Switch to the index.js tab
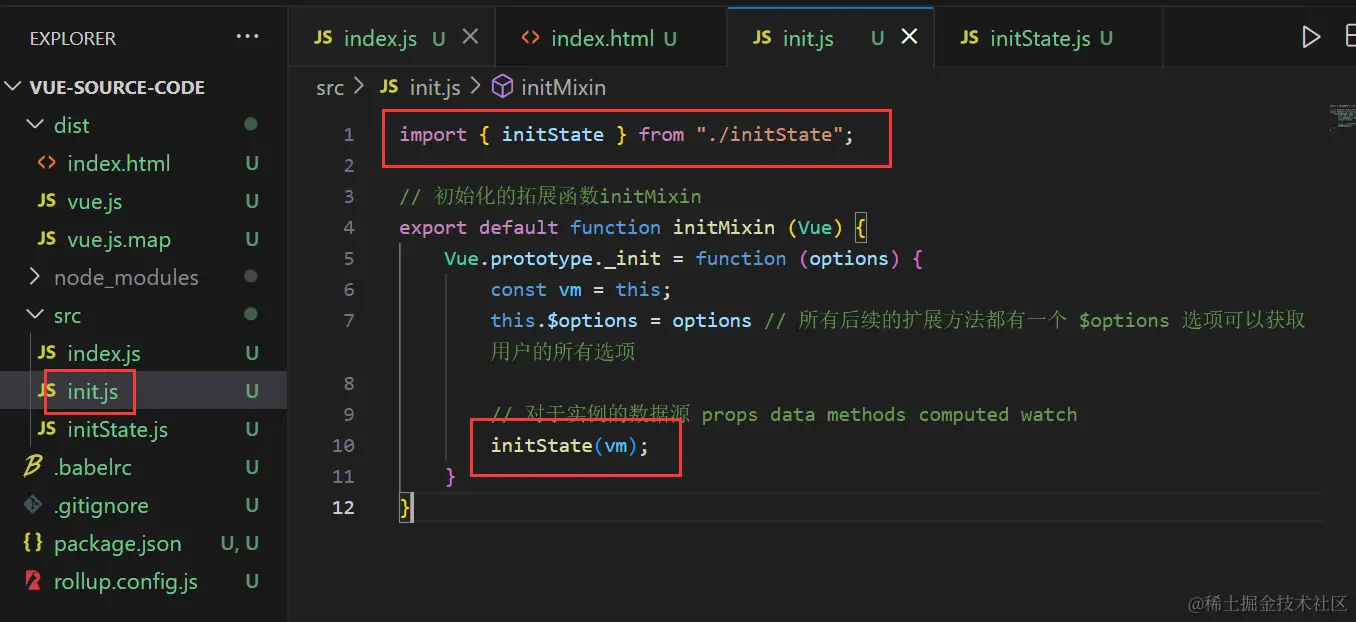1356x622 pixels. [x=391, y=38]
